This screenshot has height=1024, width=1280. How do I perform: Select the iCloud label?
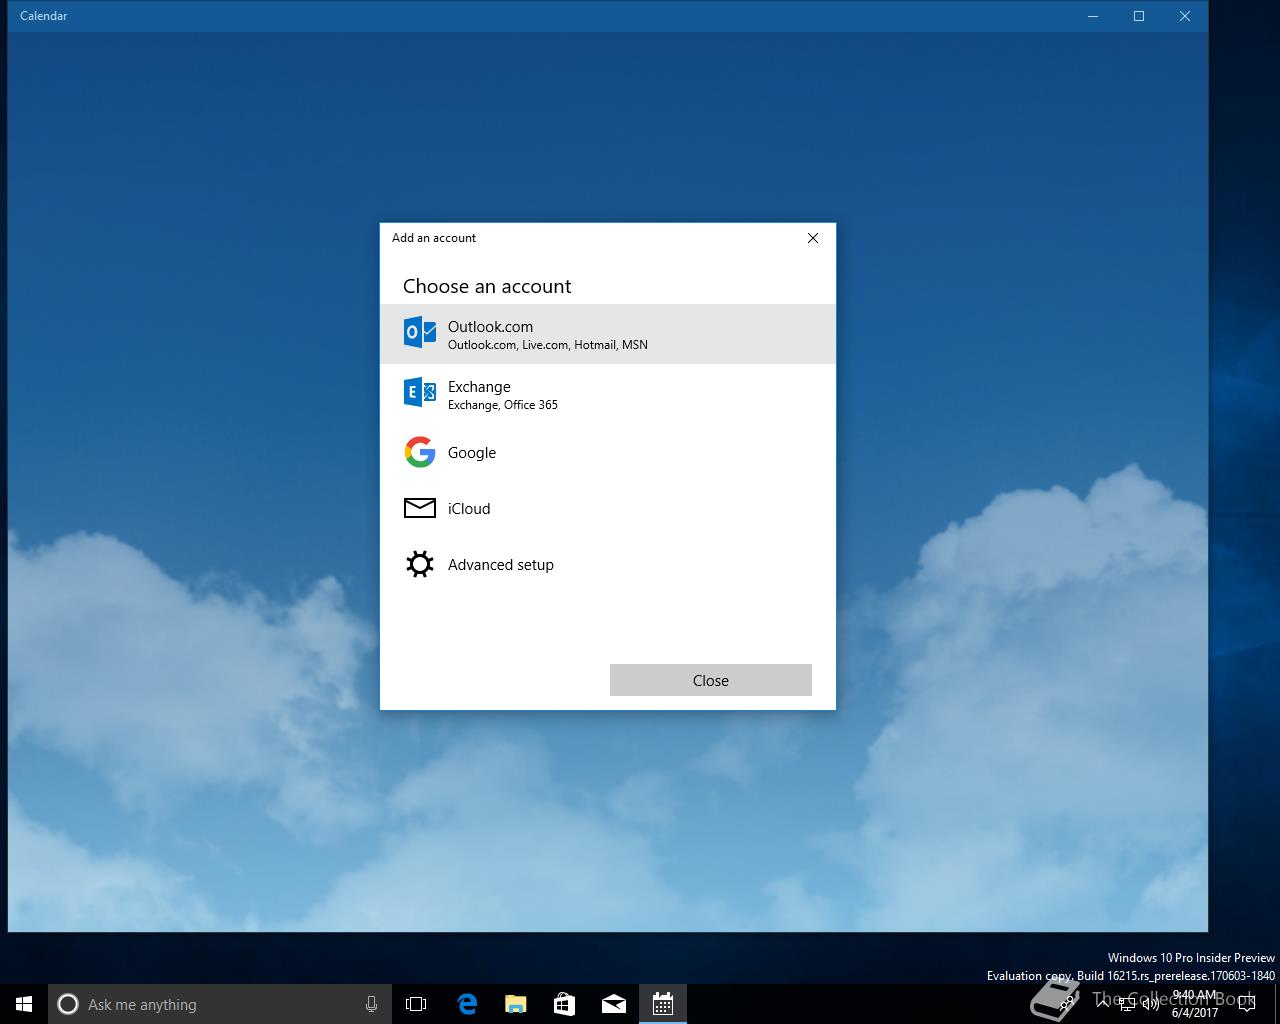pos(469,509)
